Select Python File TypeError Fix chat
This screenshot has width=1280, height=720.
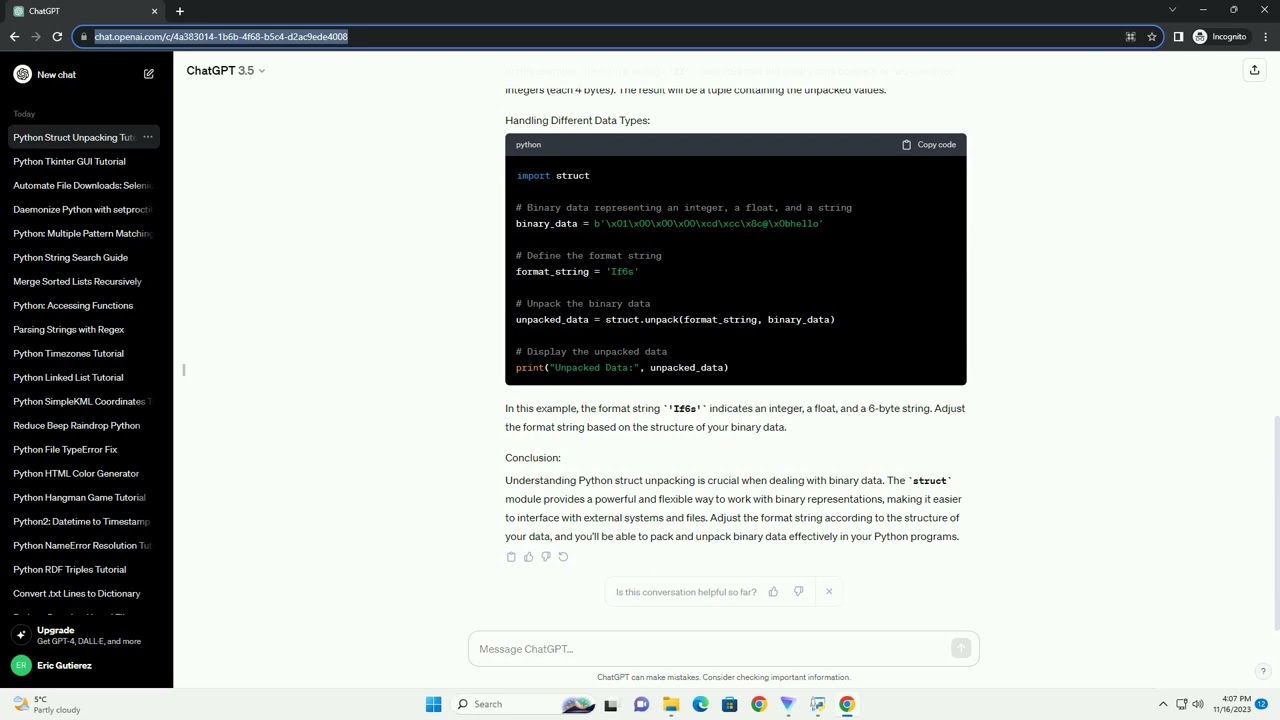tap(86, 449)
